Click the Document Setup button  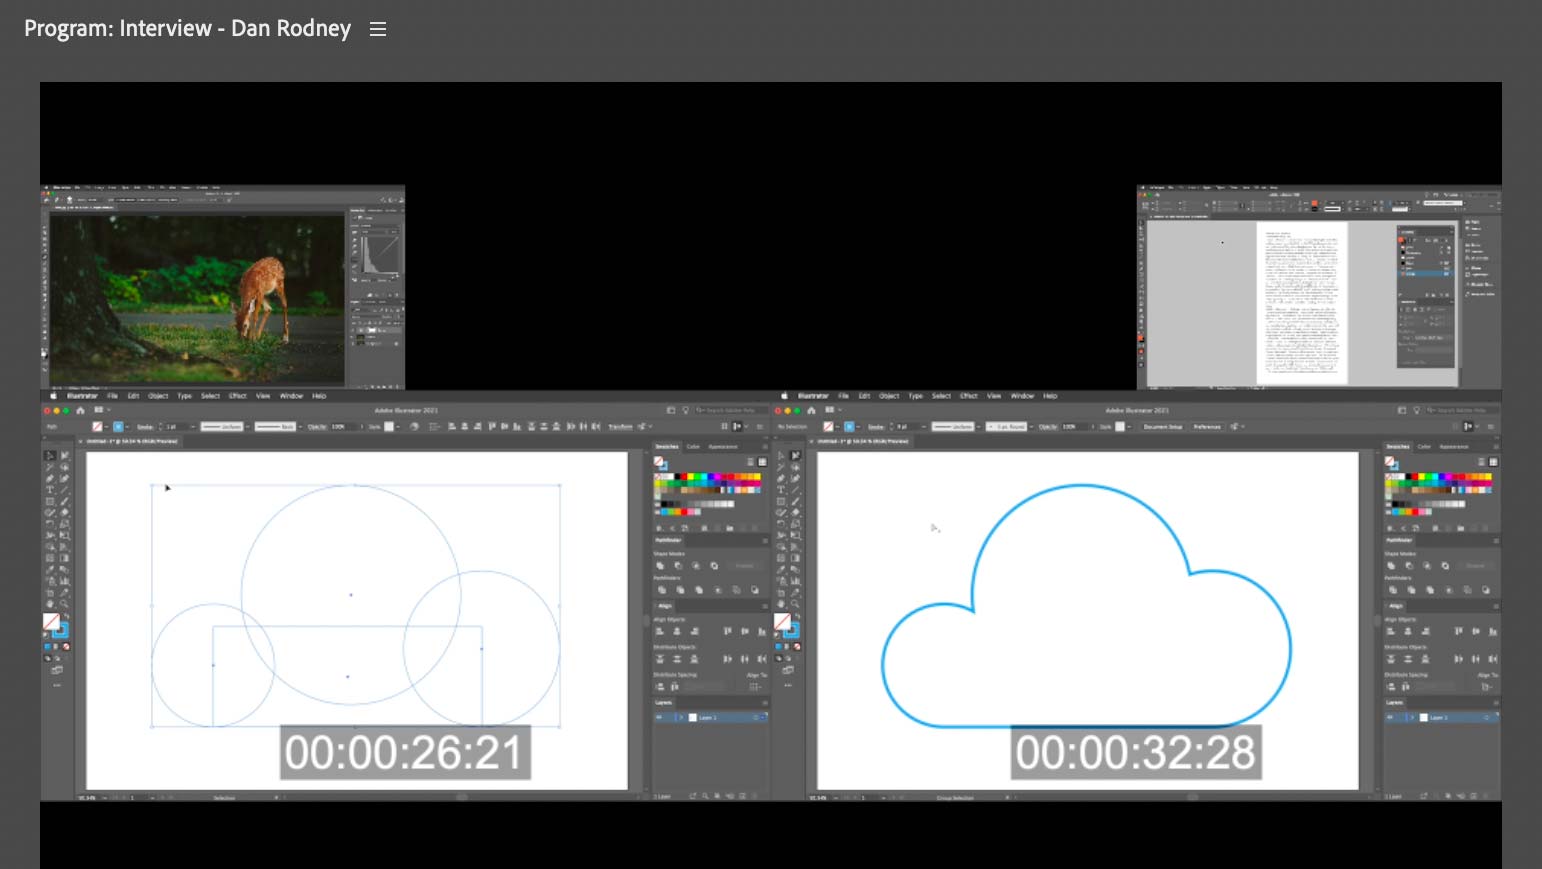tap(1163, 426)
